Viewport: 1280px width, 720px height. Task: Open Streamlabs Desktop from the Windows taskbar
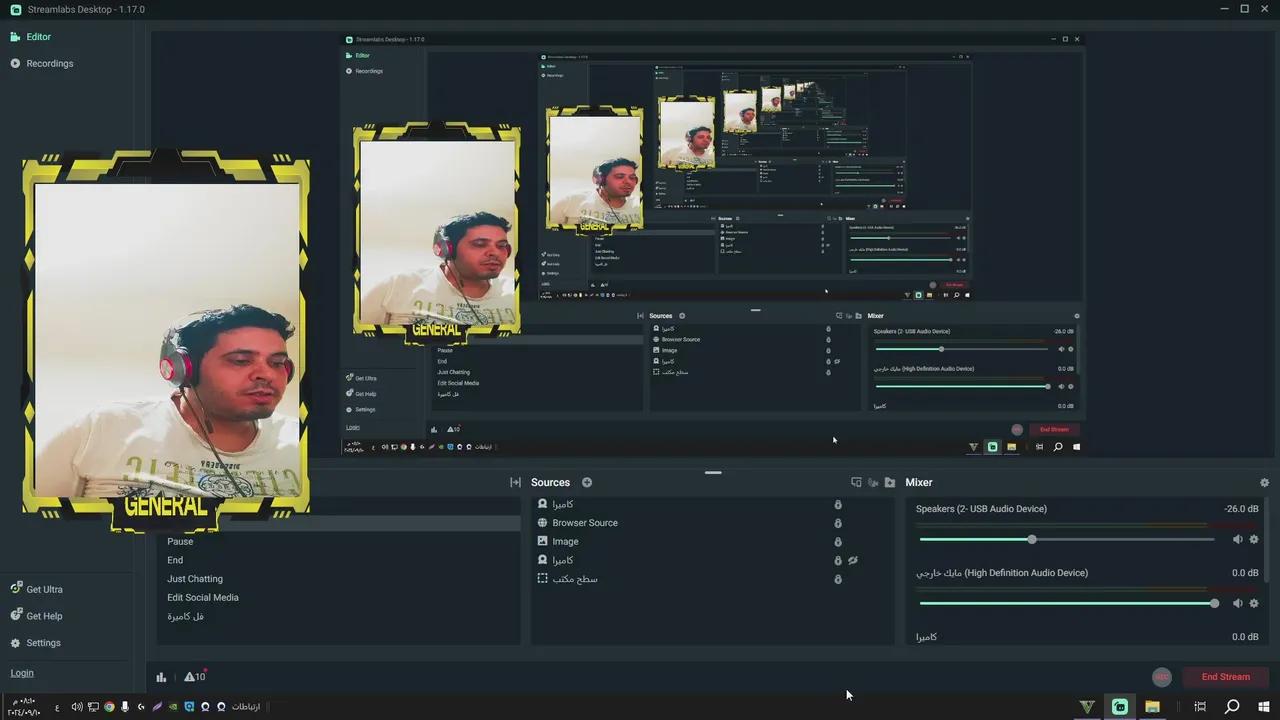click(x=1120, y=707)
